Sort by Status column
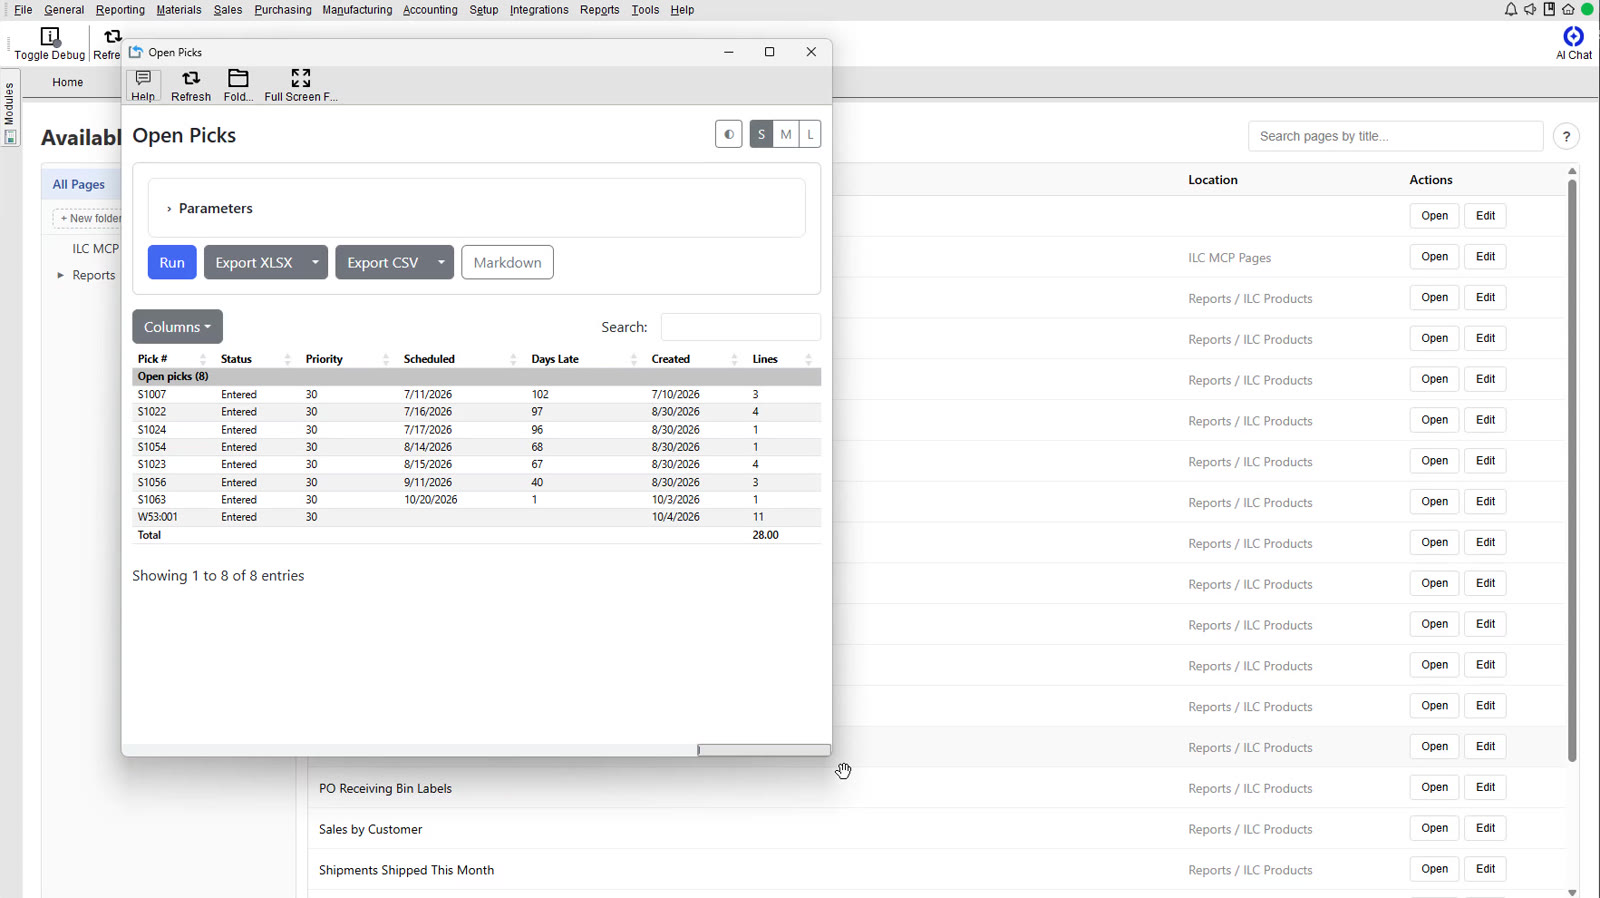This screenshot has height=898, width=1600. pos(255,359)
